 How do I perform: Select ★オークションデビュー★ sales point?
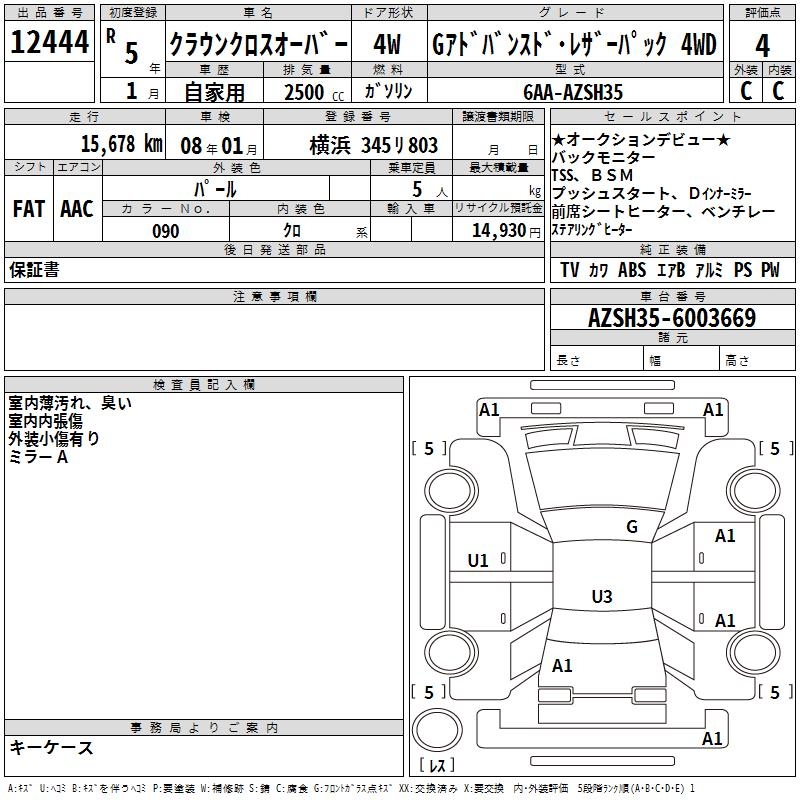641,139
